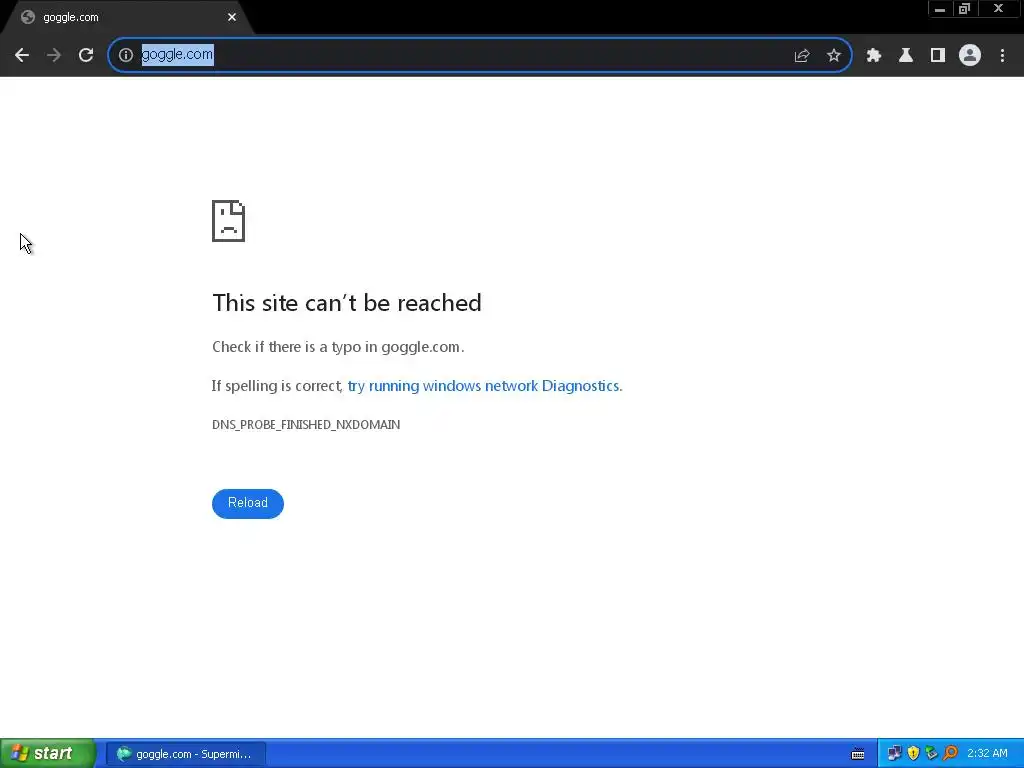The image size is (1024, 768).
Task: Click the 'Check if there is a typo' text
Action: point(338,347)
